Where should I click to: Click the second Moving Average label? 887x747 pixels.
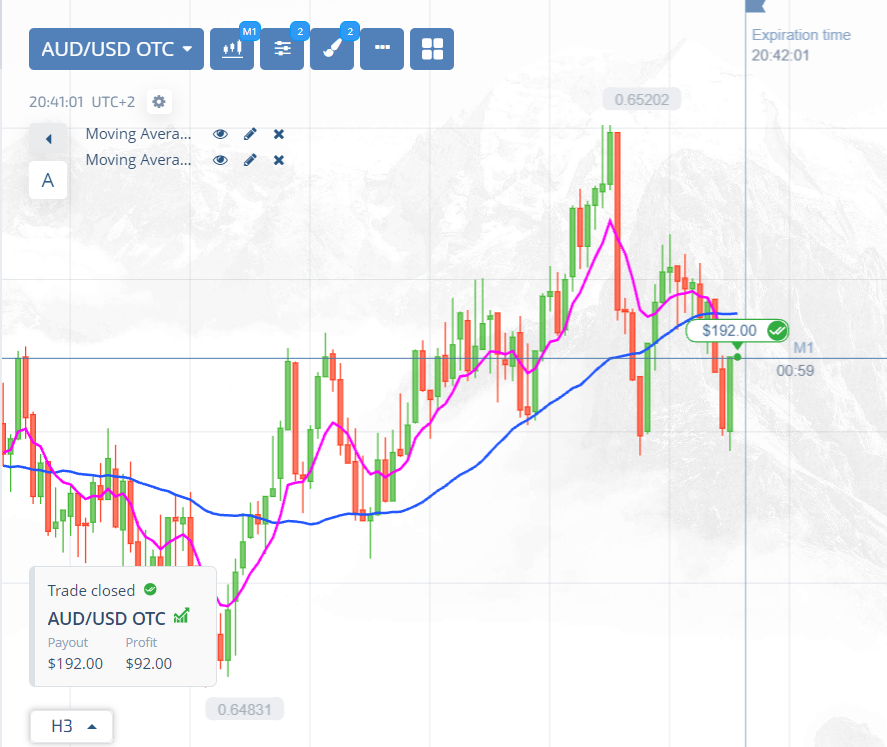click(139, 160)
